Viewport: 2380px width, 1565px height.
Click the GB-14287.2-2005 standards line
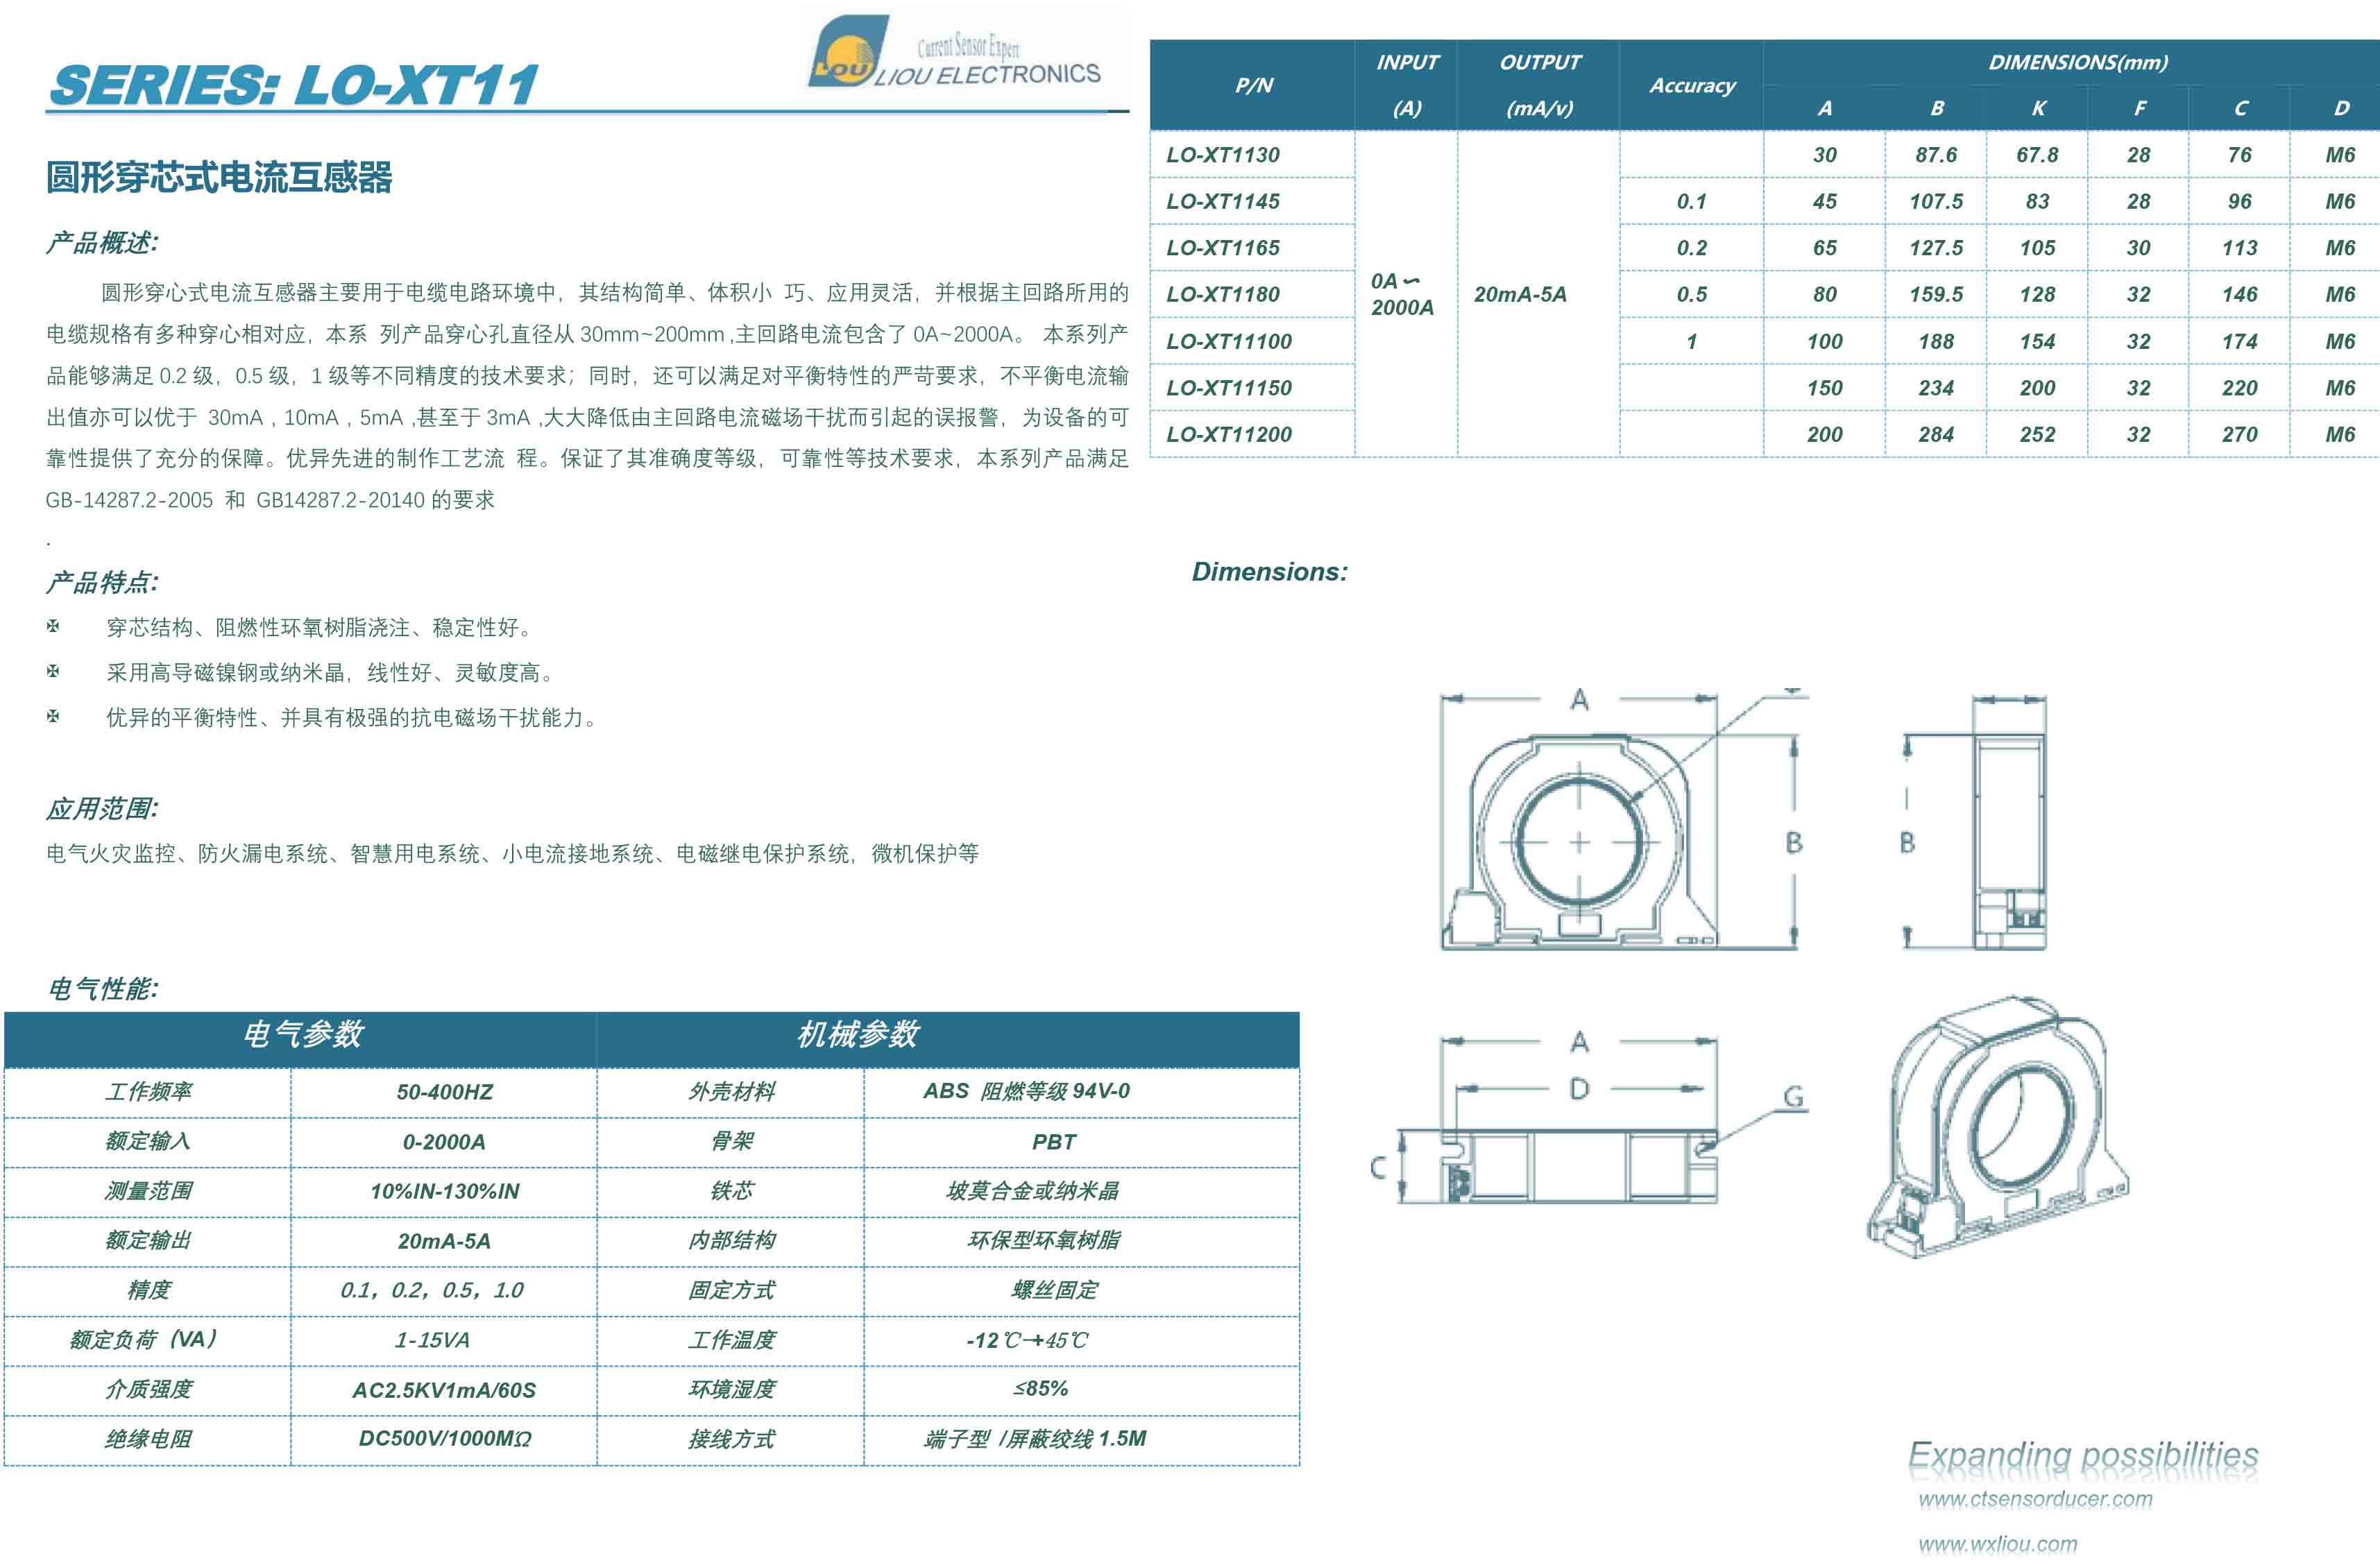click(270, 500)
